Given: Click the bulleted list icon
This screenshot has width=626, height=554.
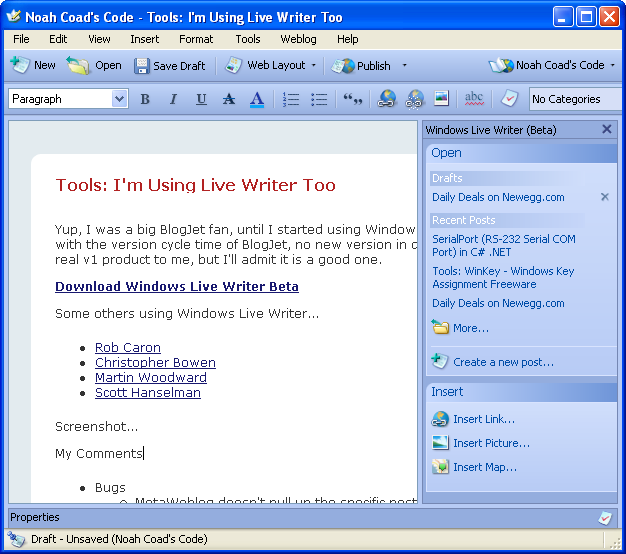Looking at the screenshot, I should tap(319, 99).
